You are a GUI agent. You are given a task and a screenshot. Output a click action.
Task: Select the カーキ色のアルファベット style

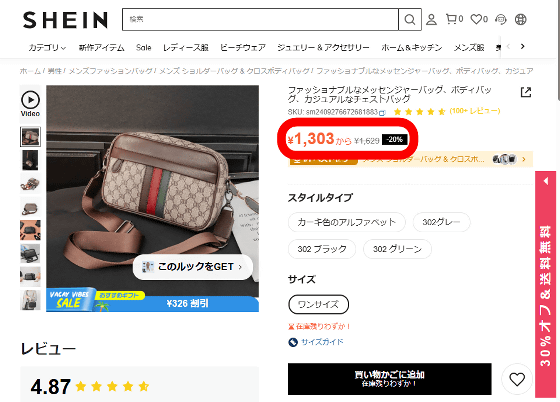[x=346, y=222]
